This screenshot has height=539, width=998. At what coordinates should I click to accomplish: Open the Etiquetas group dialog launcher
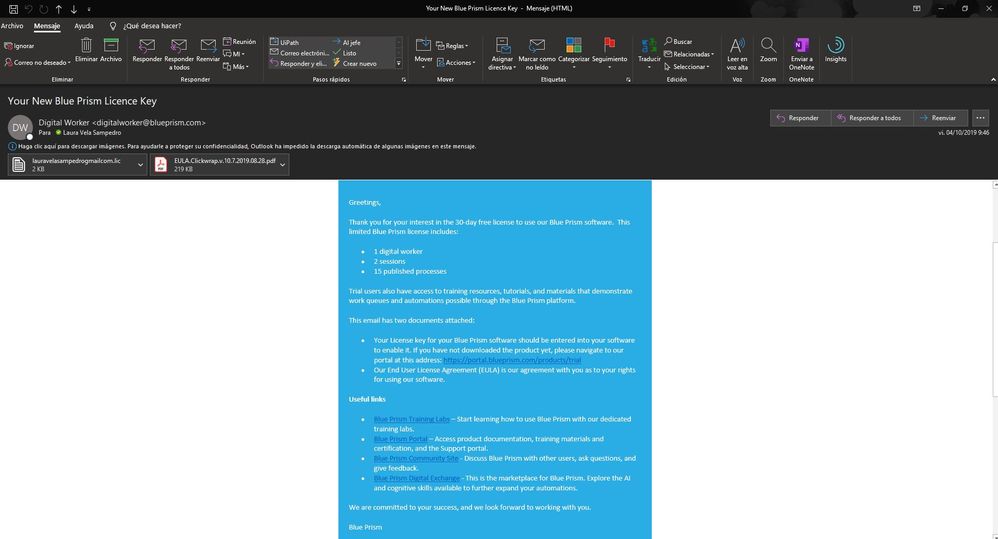pyautogui.click(x=628, y=80)
